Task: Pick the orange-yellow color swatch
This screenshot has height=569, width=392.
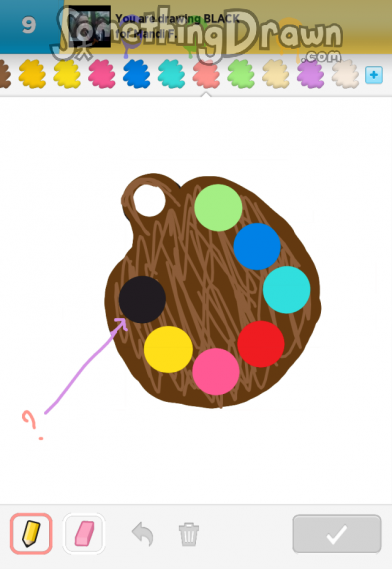Action: coord(32,74)
